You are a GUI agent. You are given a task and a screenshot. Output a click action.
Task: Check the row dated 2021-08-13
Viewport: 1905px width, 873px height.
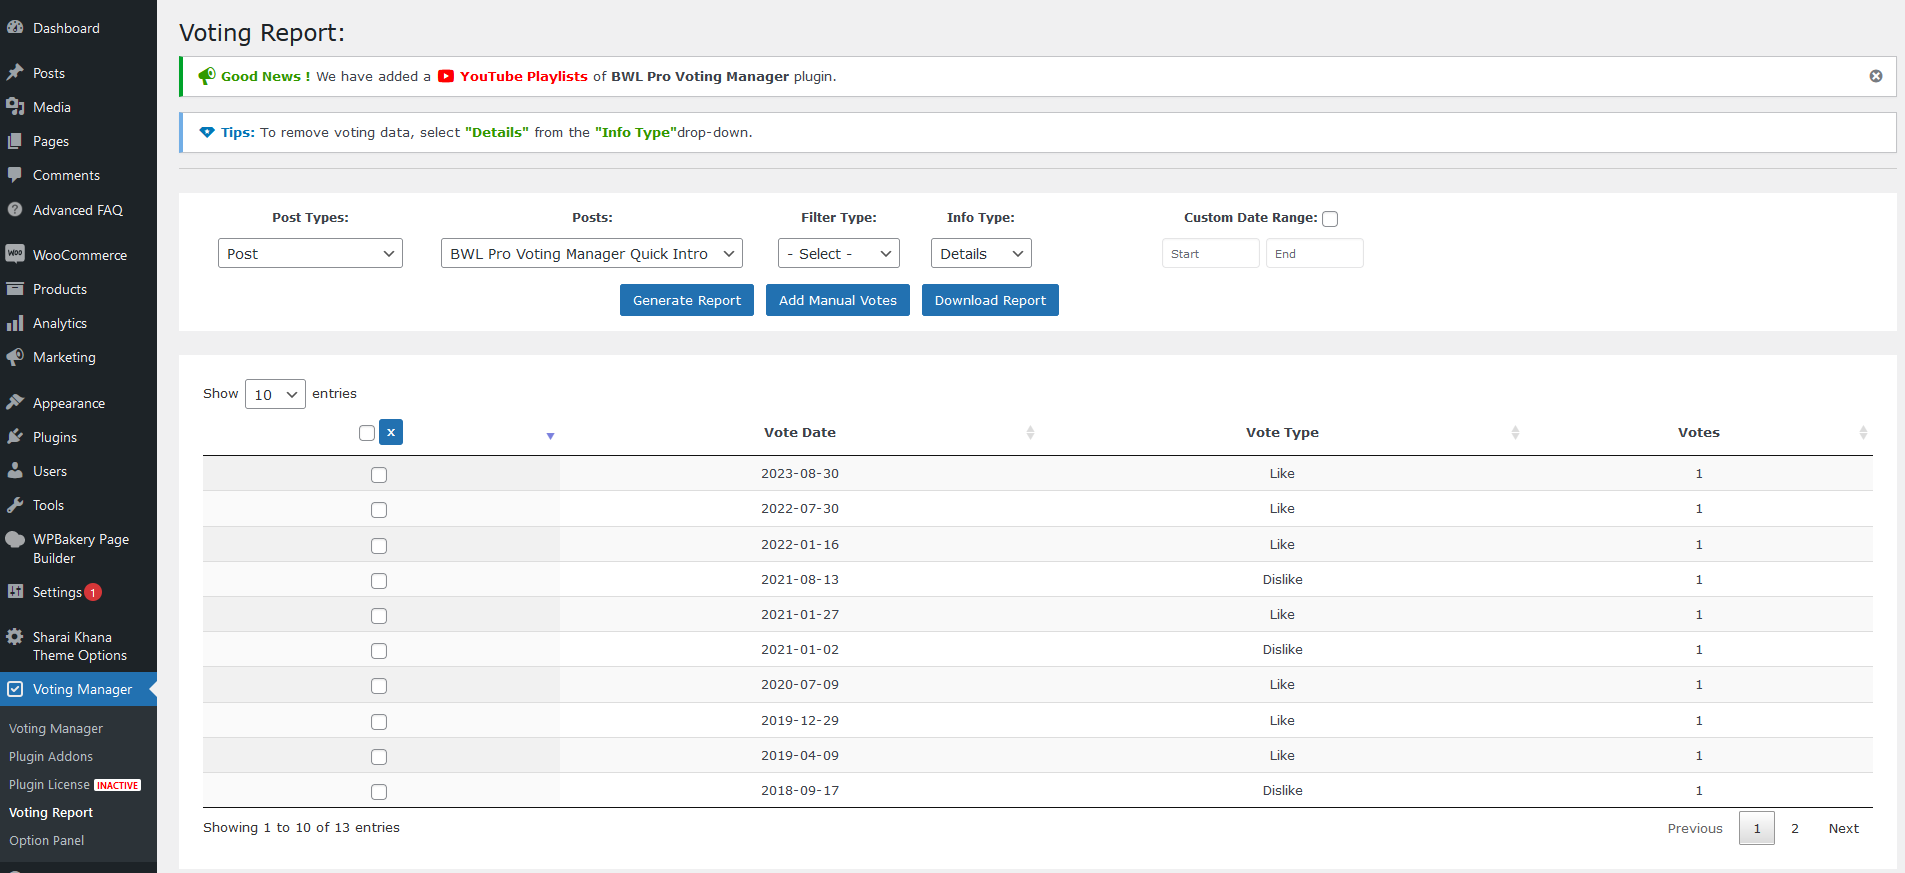[x=379, y=581]
